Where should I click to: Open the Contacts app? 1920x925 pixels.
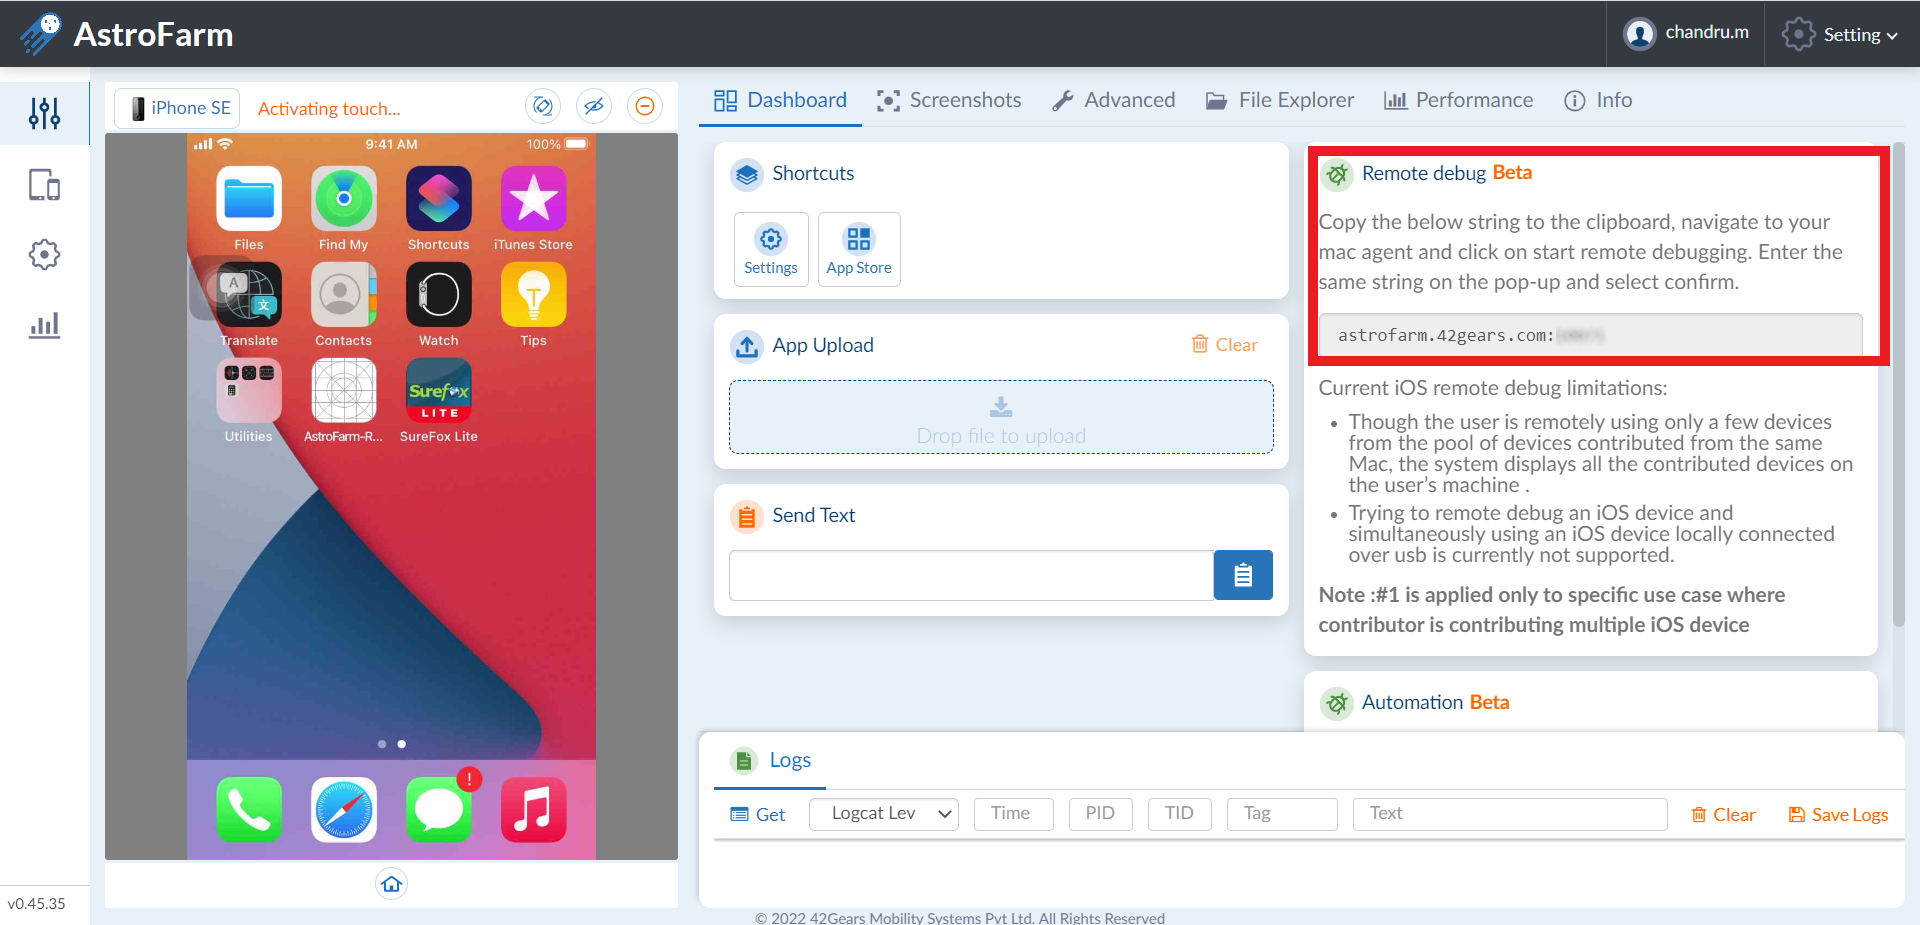click(344, 294)
